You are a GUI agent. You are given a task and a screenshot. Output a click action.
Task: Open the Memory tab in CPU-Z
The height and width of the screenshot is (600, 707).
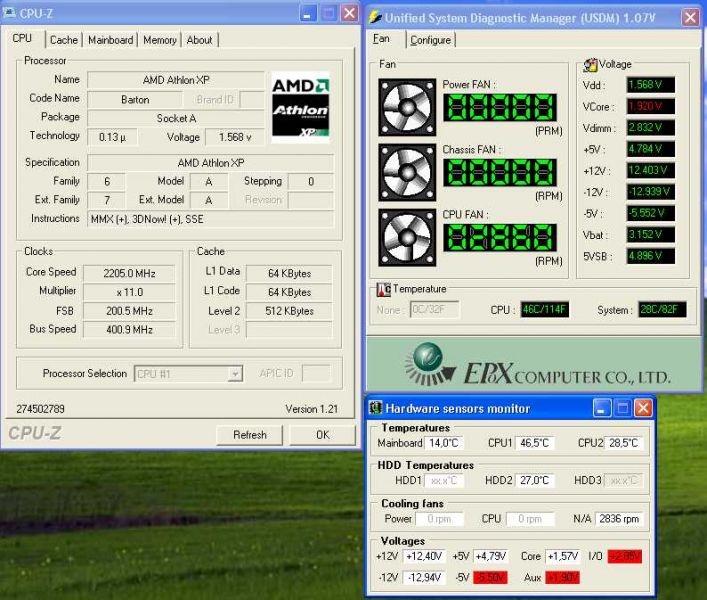pos(160,40)
